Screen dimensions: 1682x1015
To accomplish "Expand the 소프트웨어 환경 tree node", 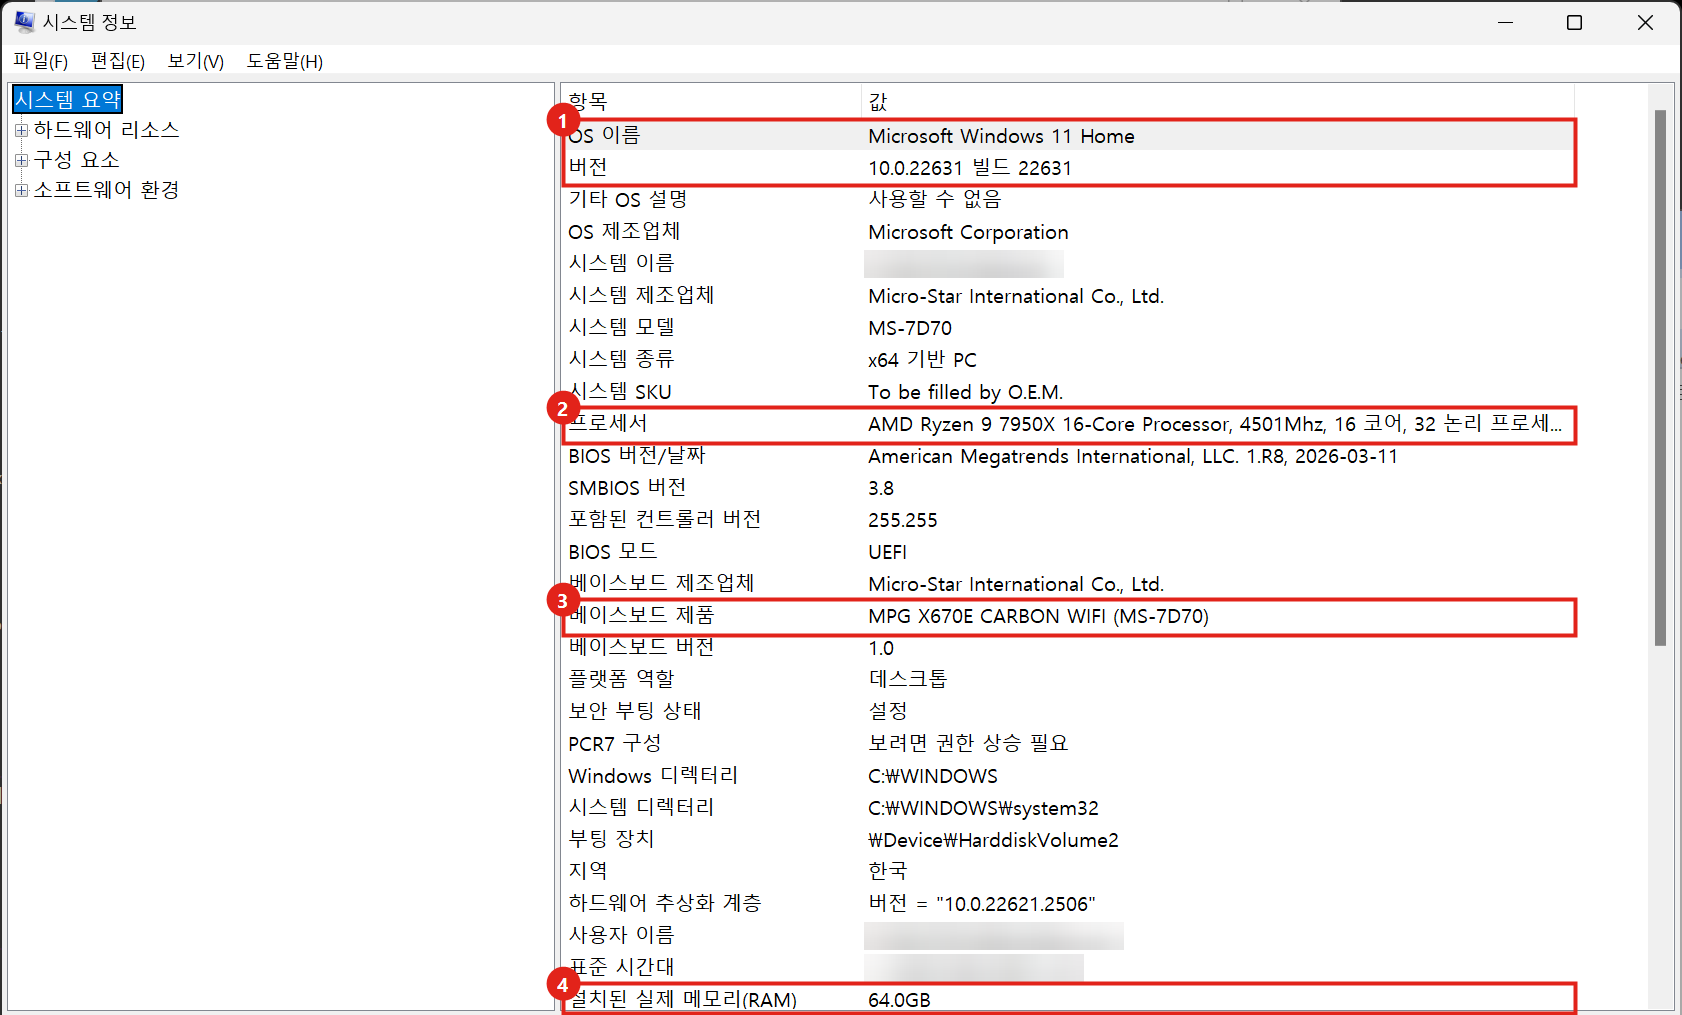I will point(21,190).
